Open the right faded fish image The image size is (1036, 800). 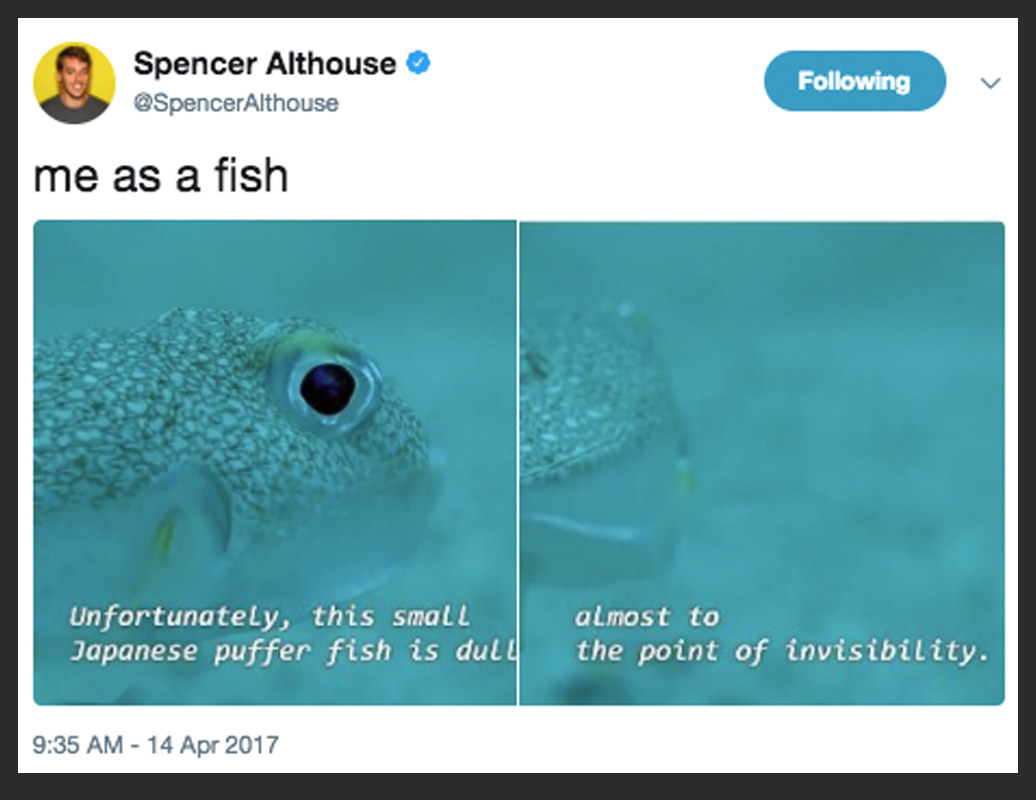click(x=762, y=462)
